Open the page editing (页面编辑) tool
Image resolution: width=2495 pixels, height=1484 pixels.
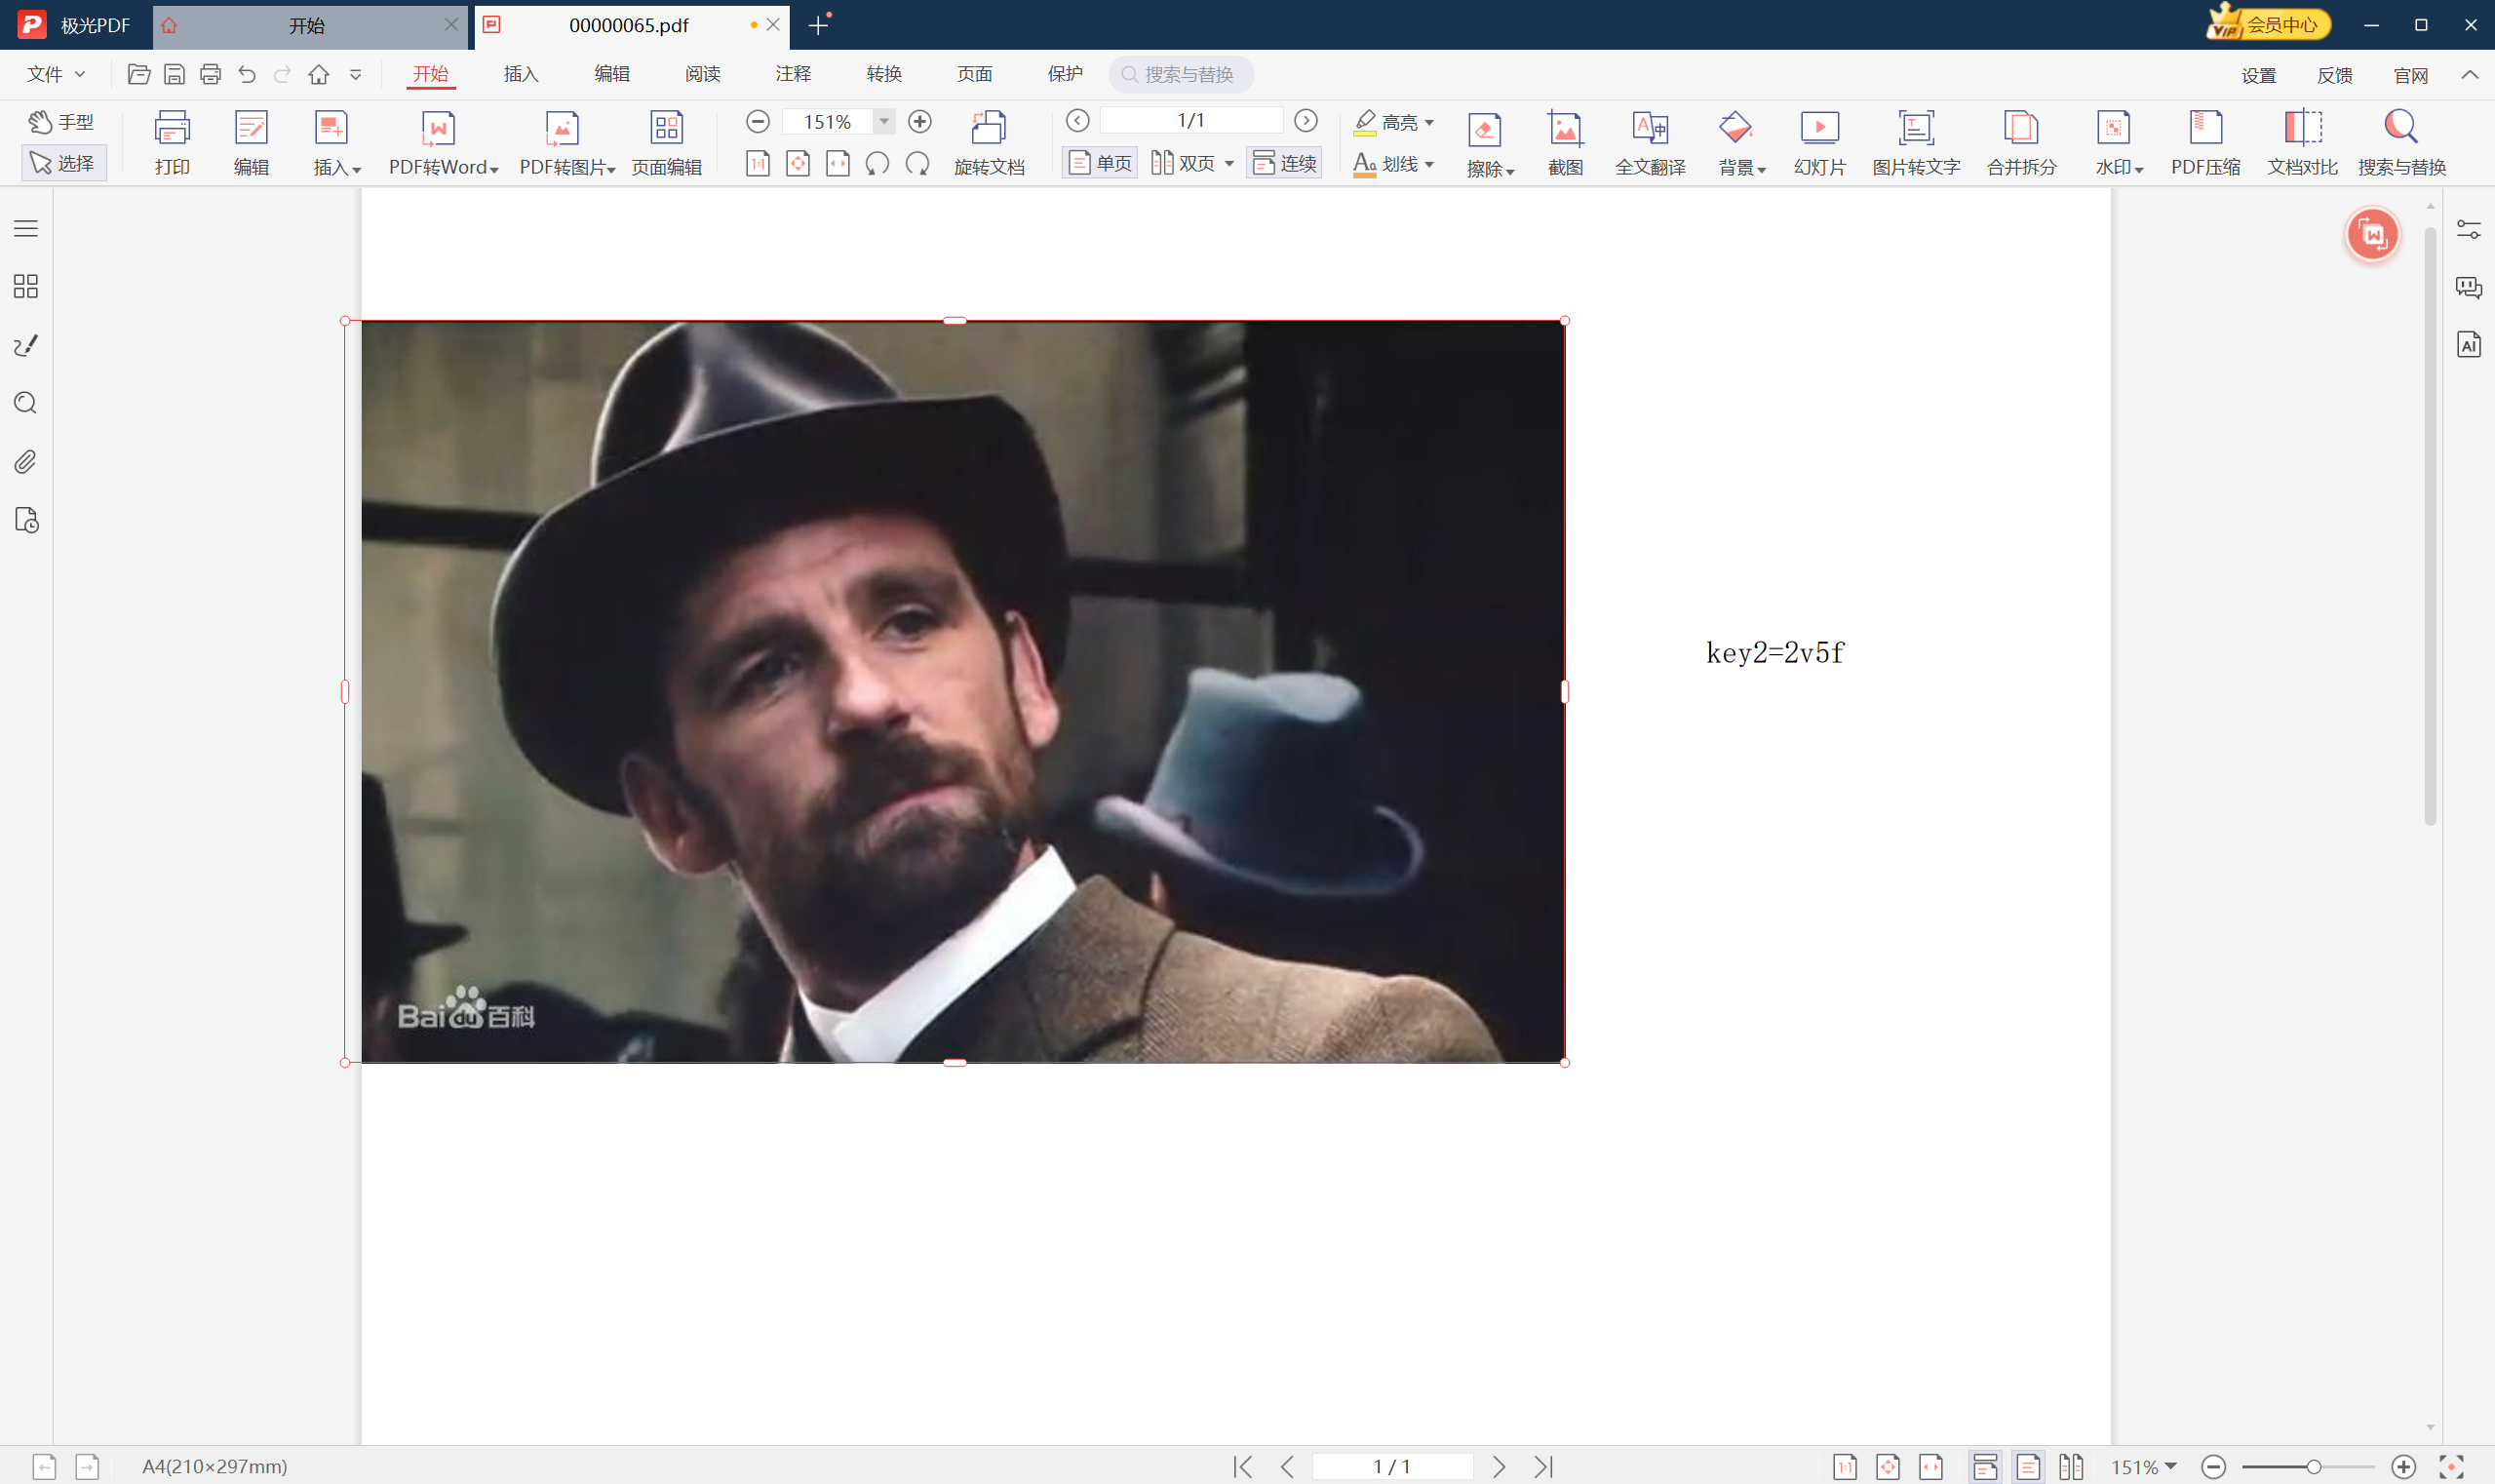click(666, 143)
